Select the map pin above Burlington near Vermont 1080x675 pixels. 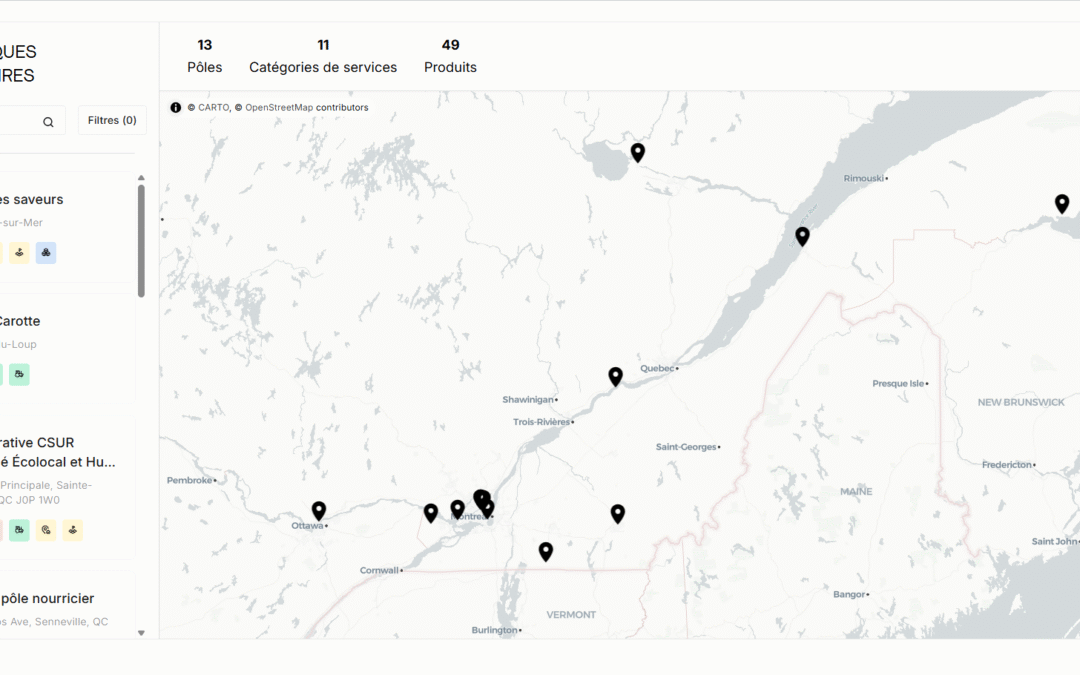[545, 551]
